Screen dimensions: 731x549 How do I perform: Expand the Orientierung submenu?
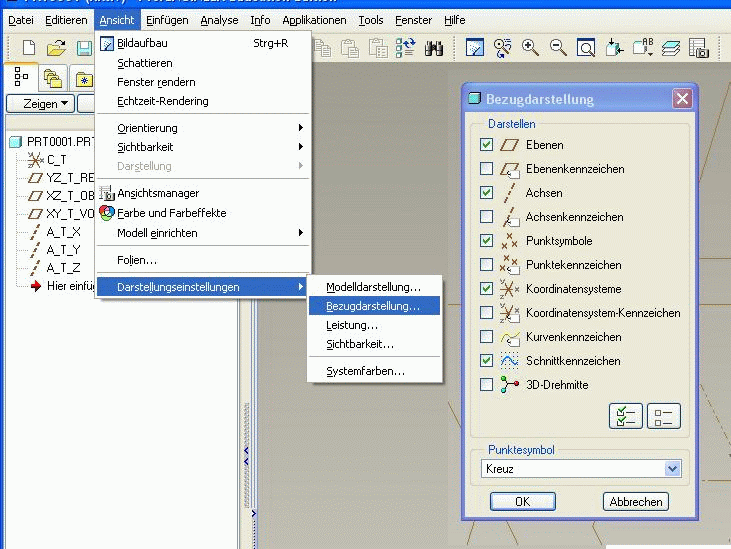click(203, 128)
